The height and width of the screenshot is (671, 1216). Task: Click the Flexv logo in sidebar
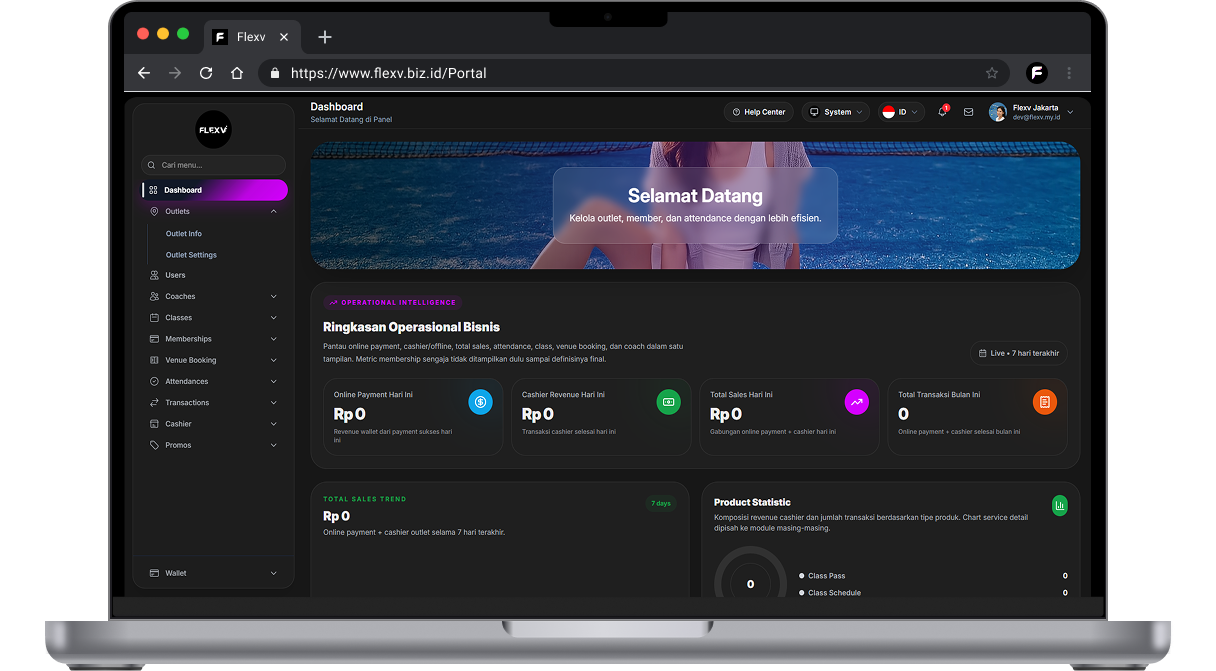point(213,130)
